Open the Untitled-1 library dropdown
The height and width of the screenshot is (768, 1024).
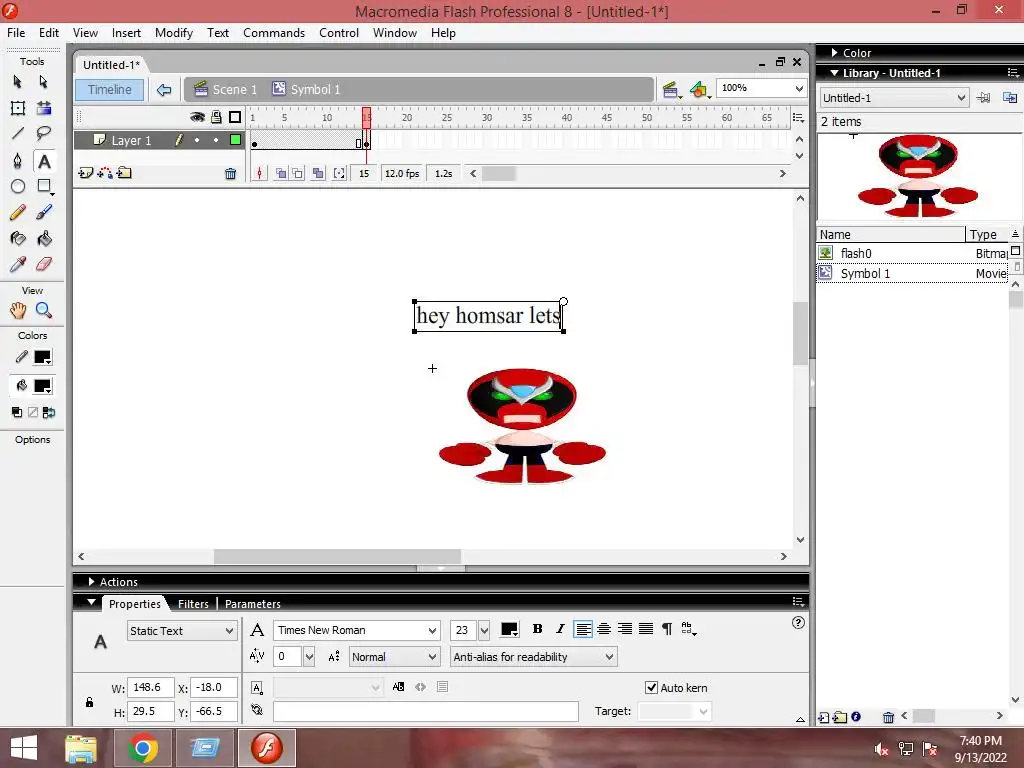(x=894, y=98)
